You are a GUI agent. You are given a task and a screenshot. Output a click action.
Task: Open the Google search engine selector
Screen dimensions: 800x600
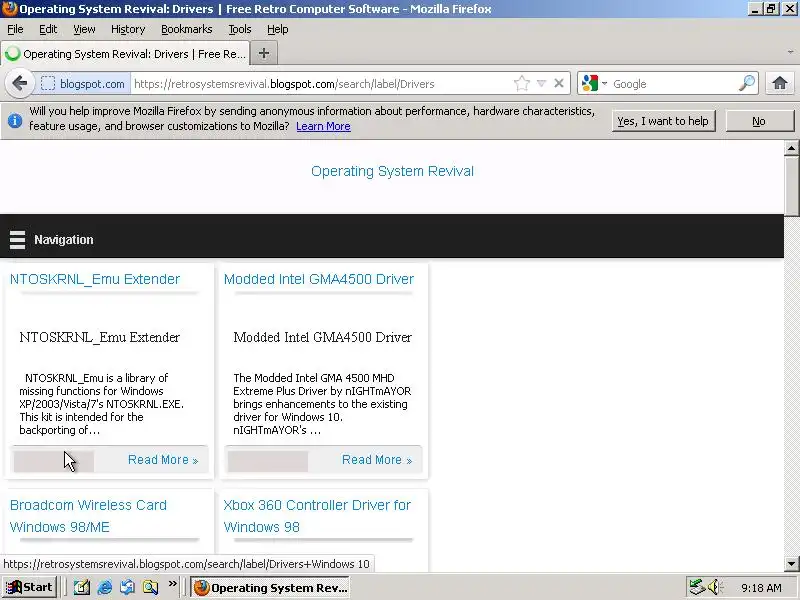594,84
